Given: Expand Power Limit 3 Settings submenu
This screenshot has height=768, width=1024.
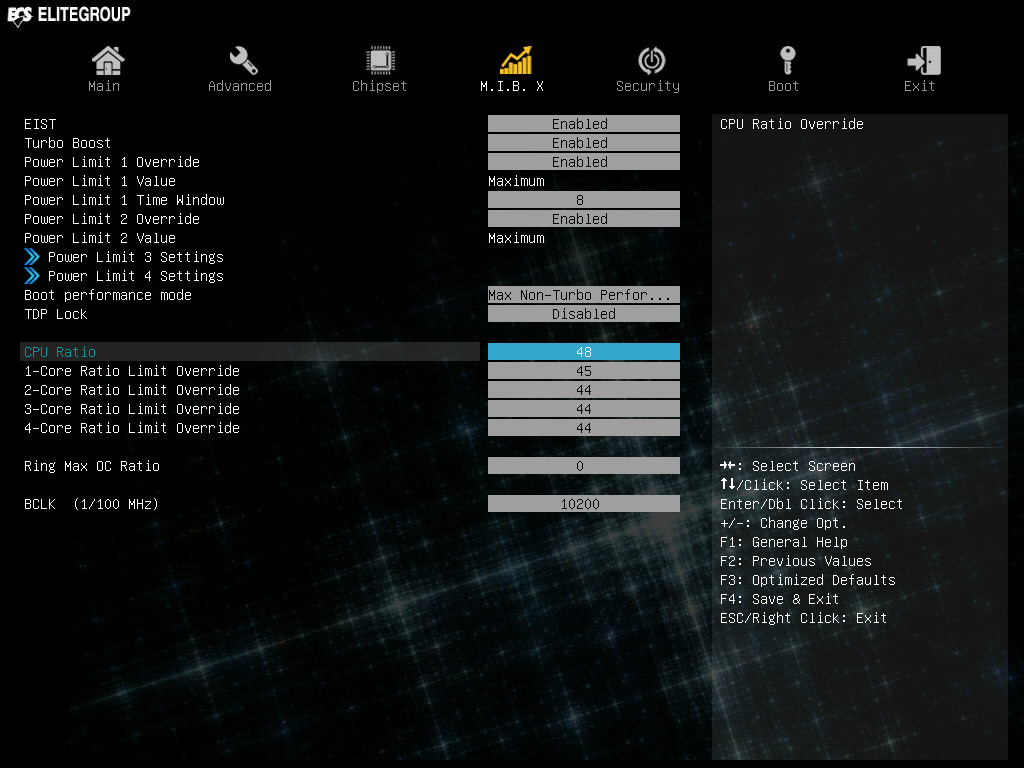Looking at the screenshot, I should coord(135,257).
